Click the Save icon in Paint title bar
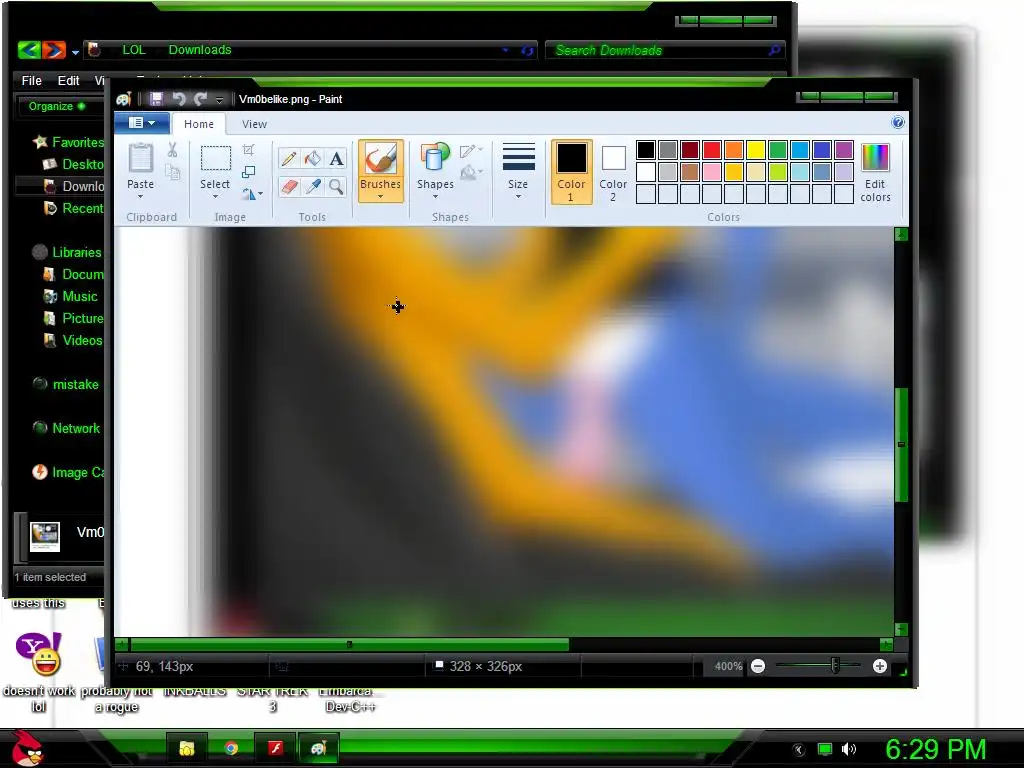The height and width of the screenshot is (768, 1024). (156, 99)
